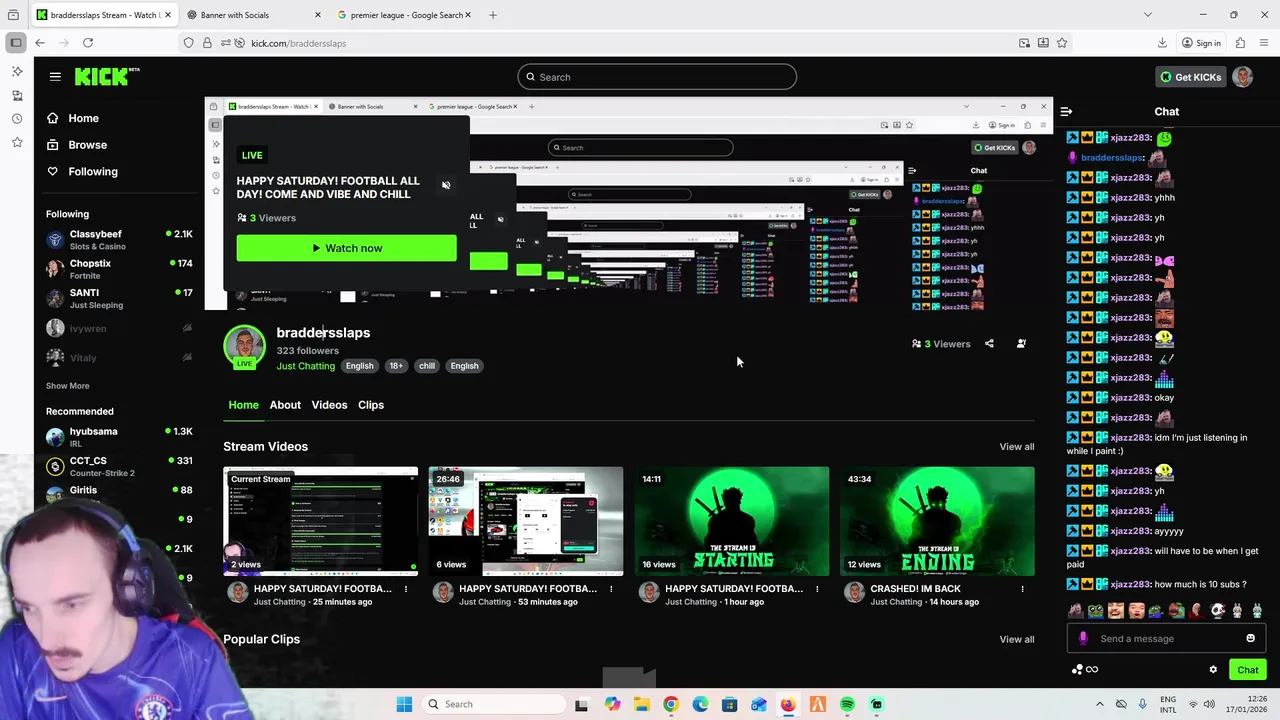Open options for CRASHED! IM BACK video
This screenshot has width=1280, height=720.
1022,589
